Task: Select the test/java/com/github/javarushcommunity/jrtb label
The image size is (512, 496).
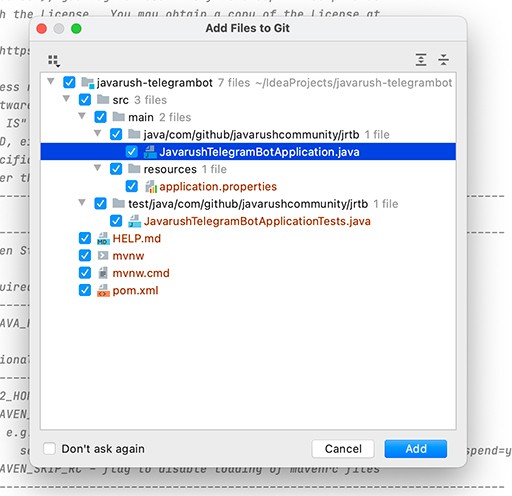Action: [x=248, y=204]
